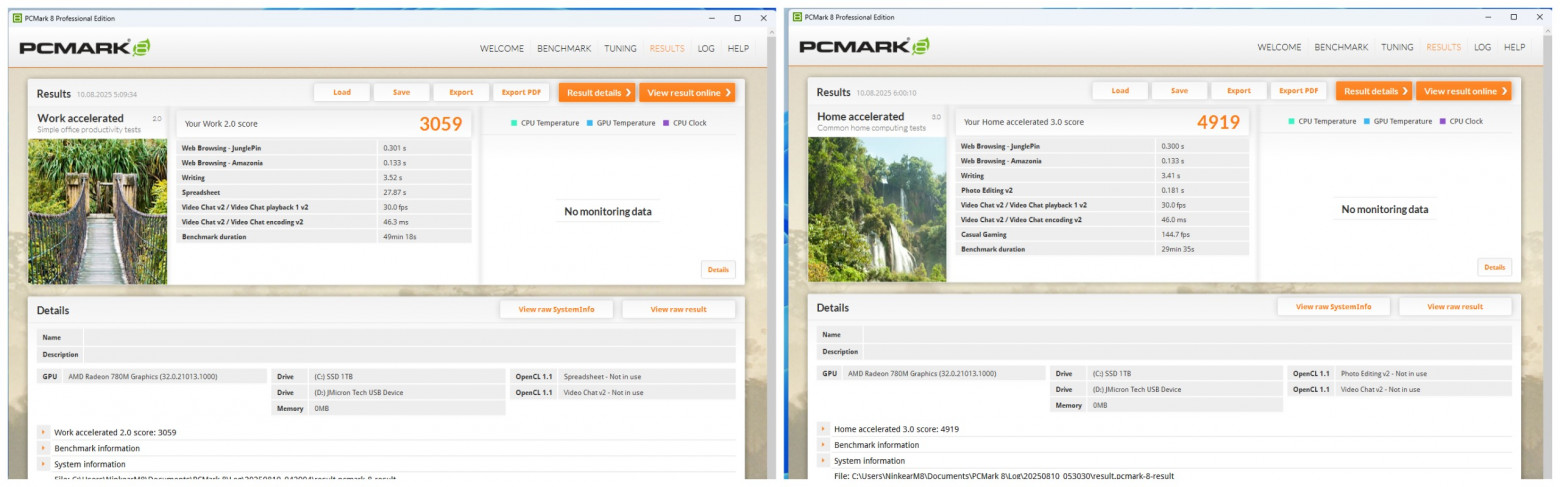The width and height of the screenshot is (1560, 487).
Task: Select the Photo Editing v2 0.181 s row
Action: 1103,190
